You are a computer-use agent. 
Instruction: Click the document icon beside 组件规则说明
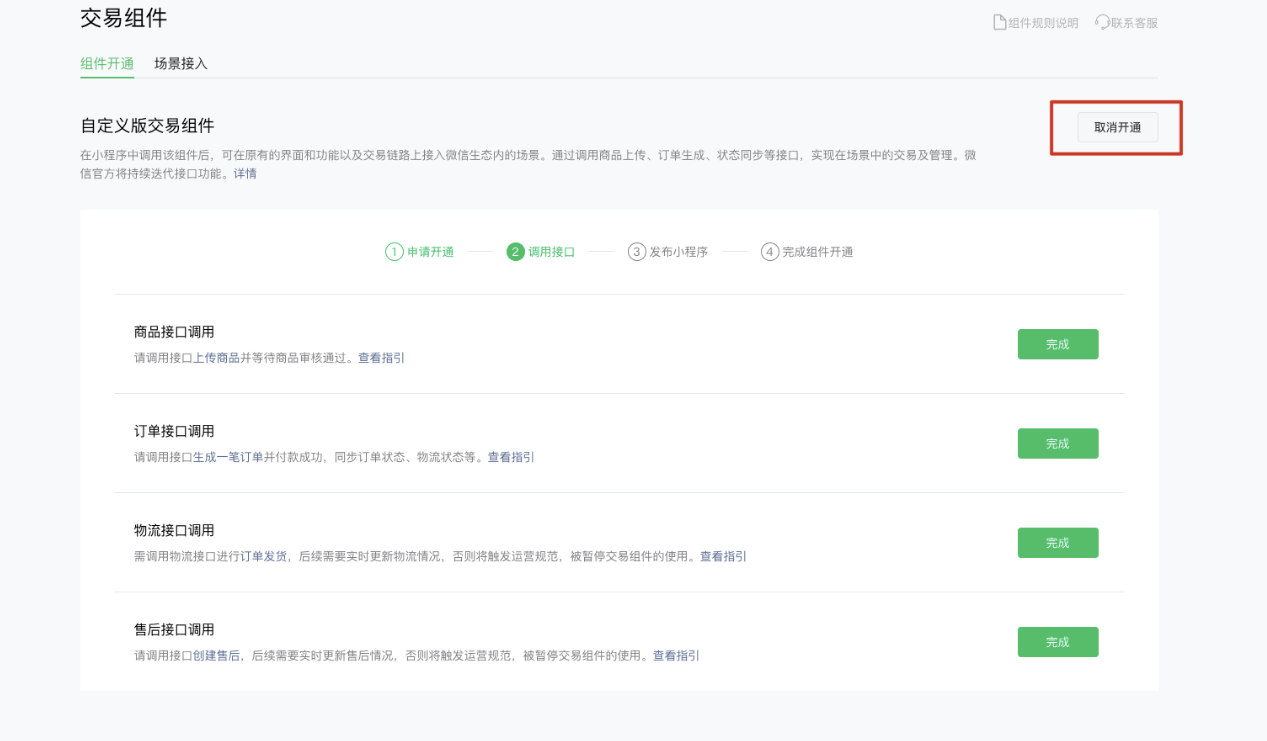998,22
